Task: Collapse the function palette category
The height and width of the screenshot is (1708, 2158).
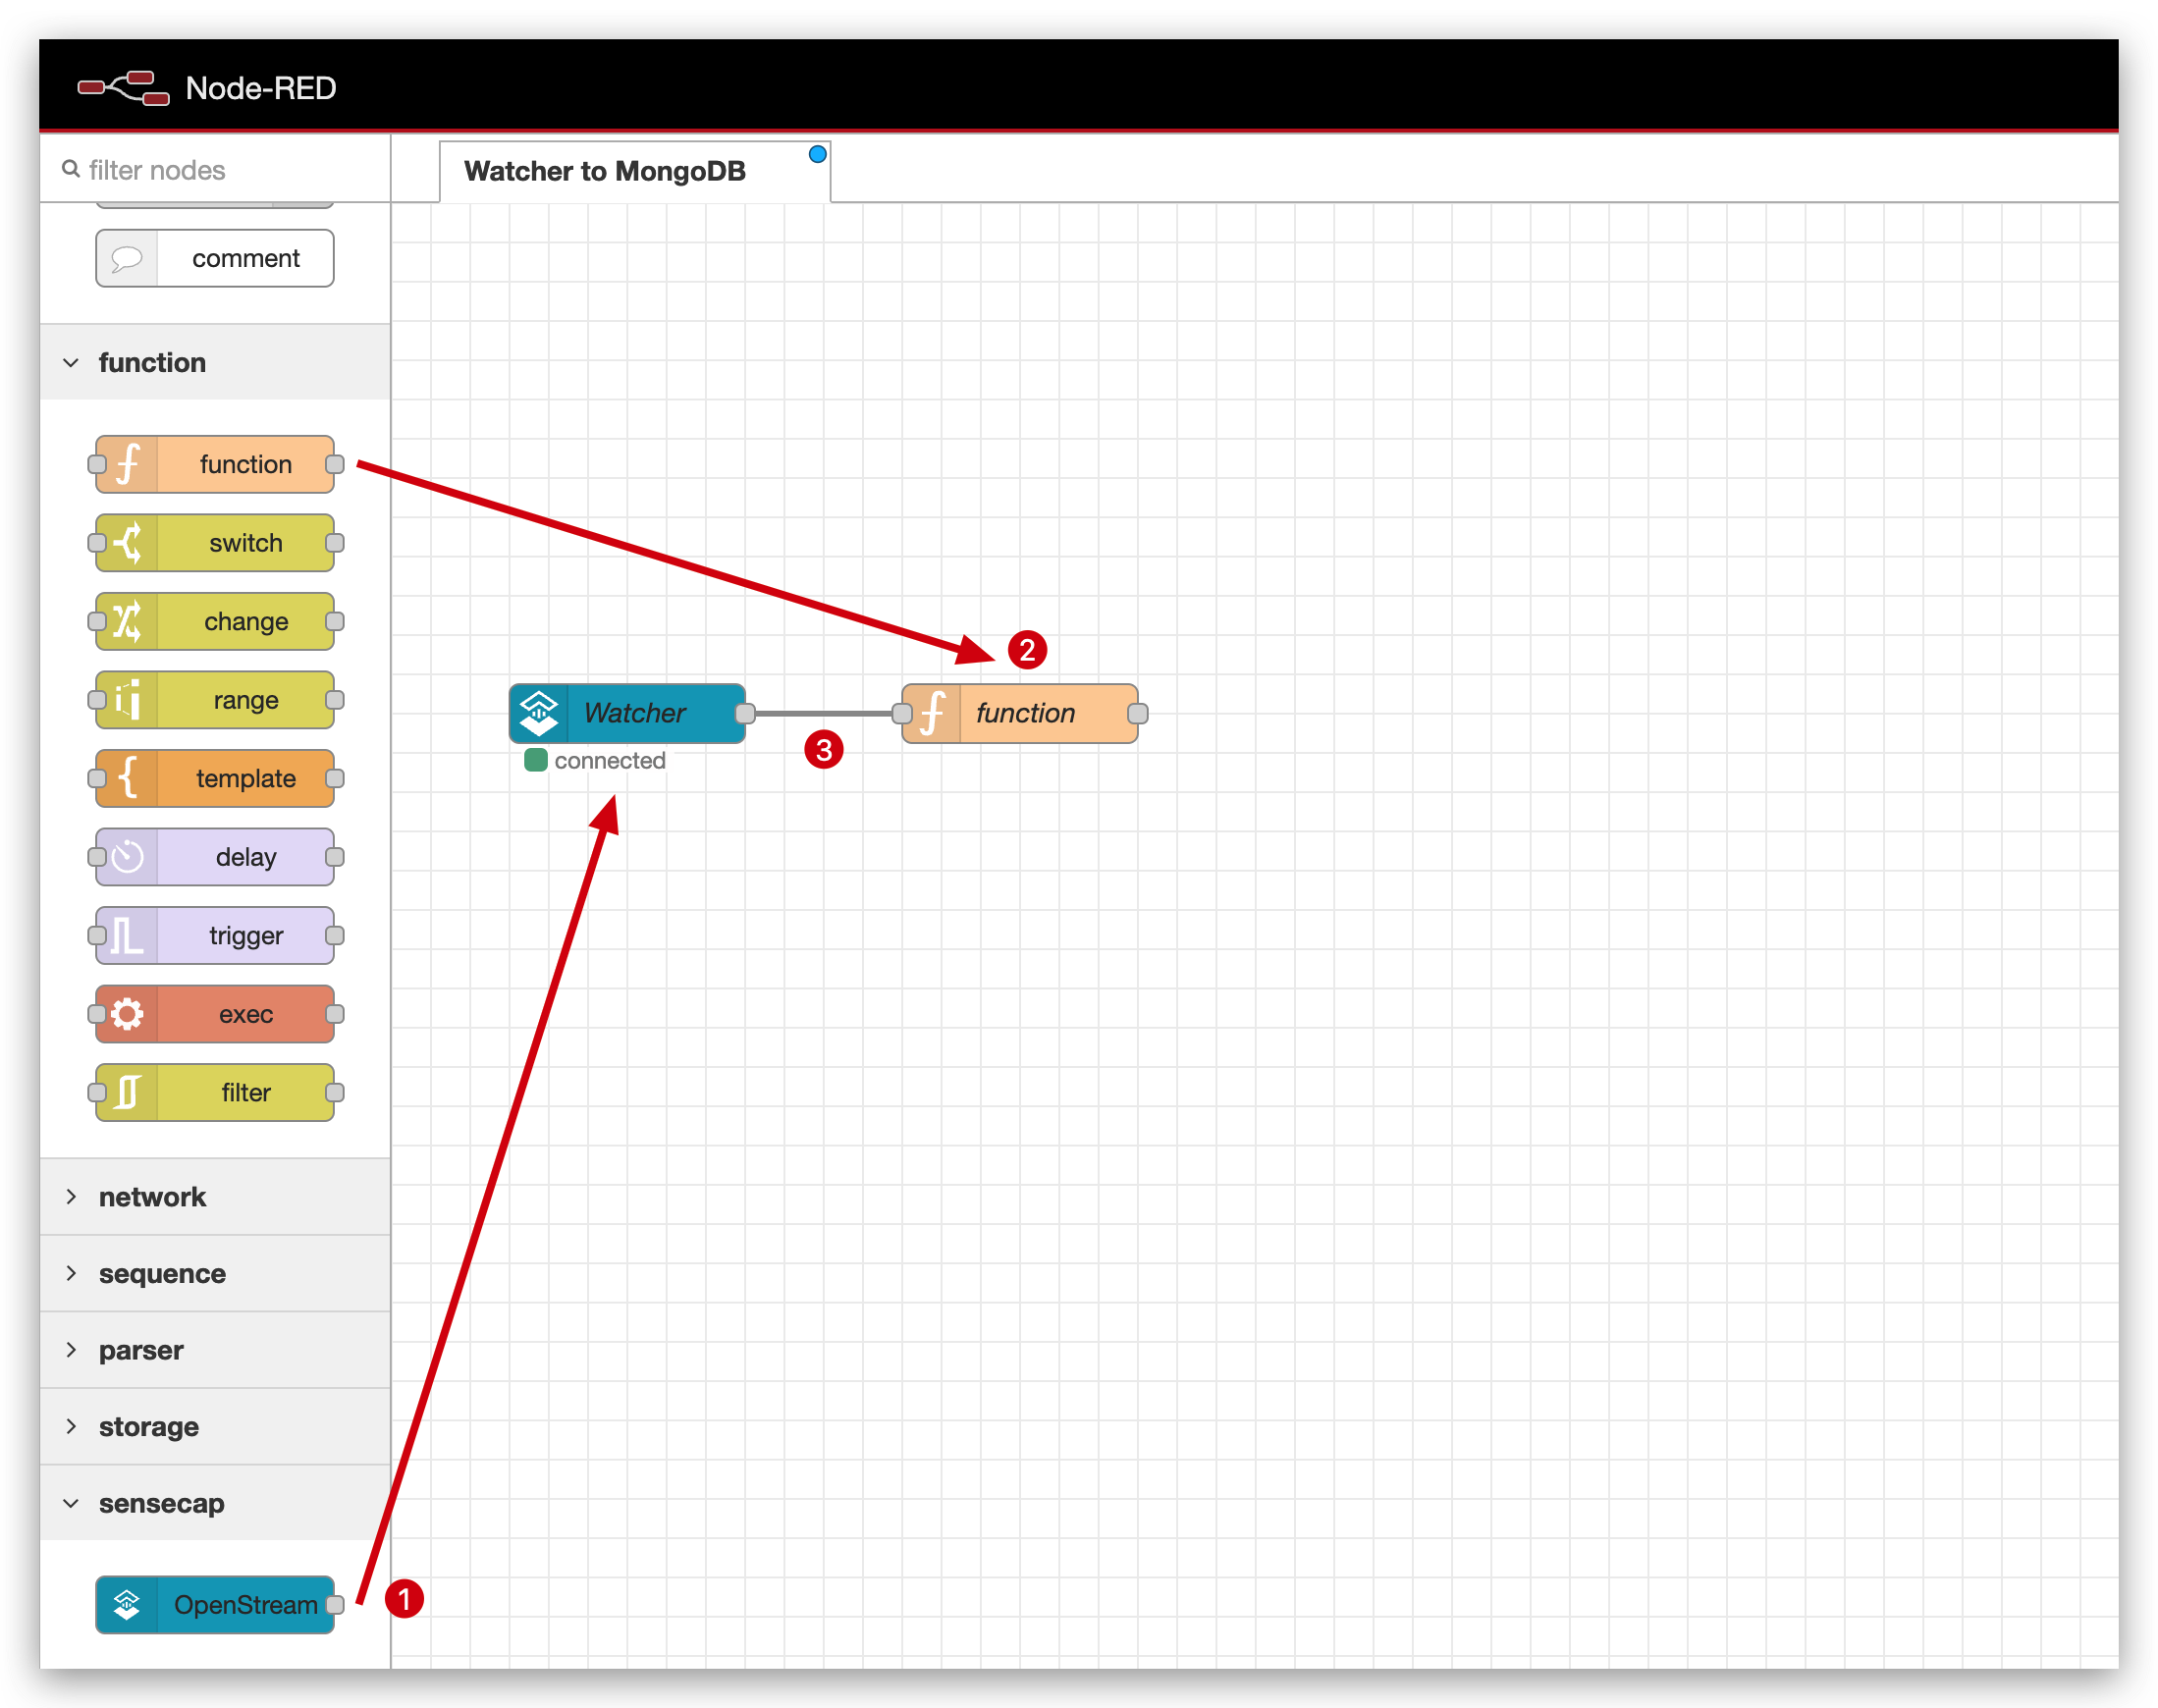Action: click(x=215, y=362)
